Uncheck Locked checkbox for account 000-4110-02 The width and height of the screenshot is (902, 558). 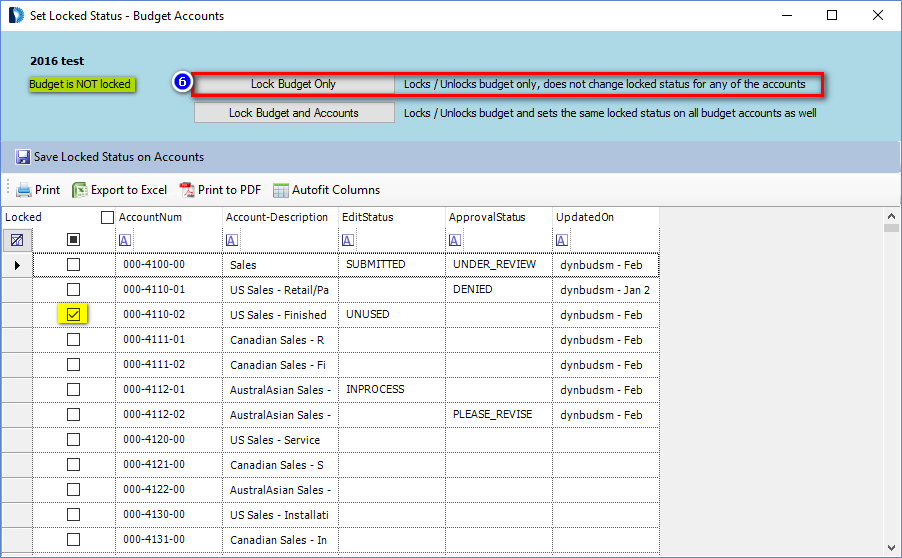click(x=73, y=314)
